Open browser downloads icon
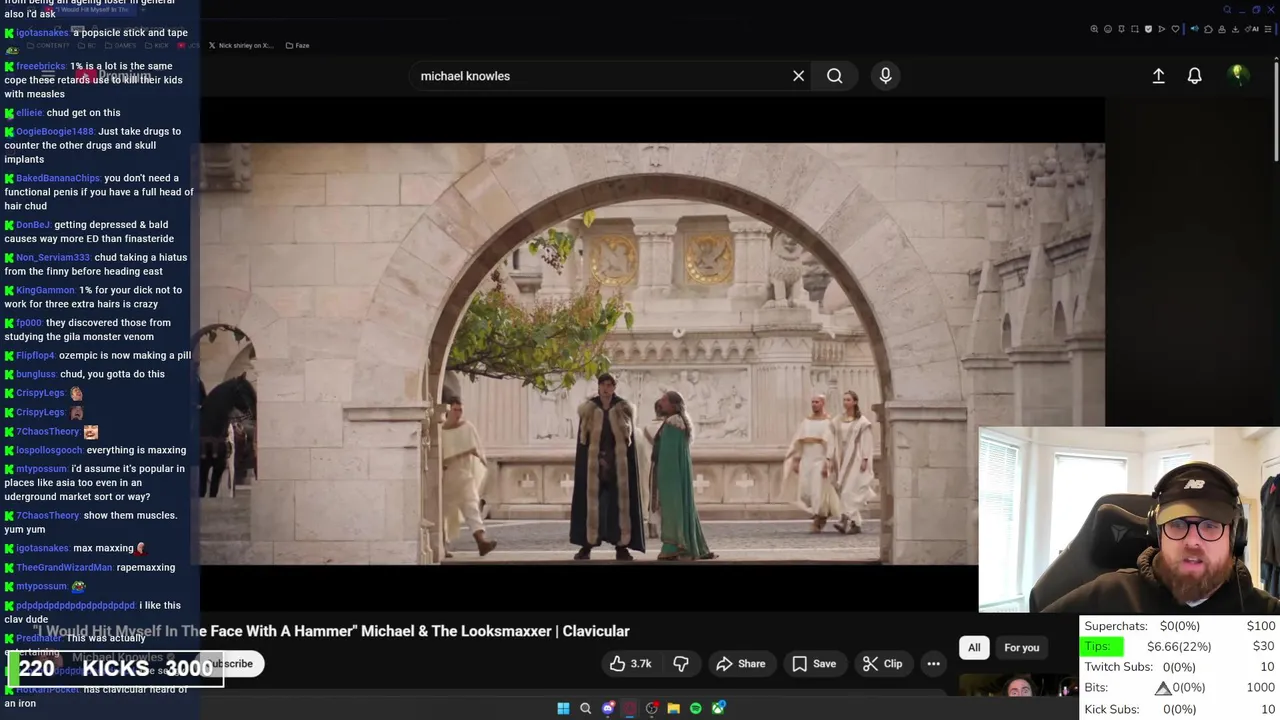Screen dimensions: 1280x720 (x=1235, y=29)
